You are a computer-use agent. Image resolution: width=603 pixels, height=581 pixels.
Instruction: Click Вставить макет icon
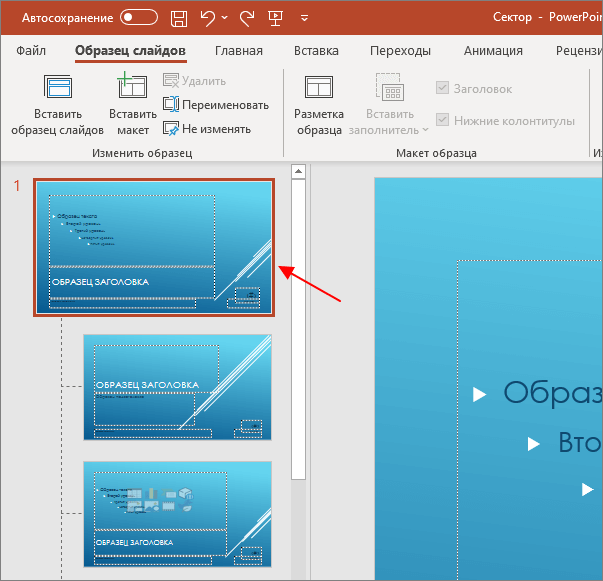(132, 85)
